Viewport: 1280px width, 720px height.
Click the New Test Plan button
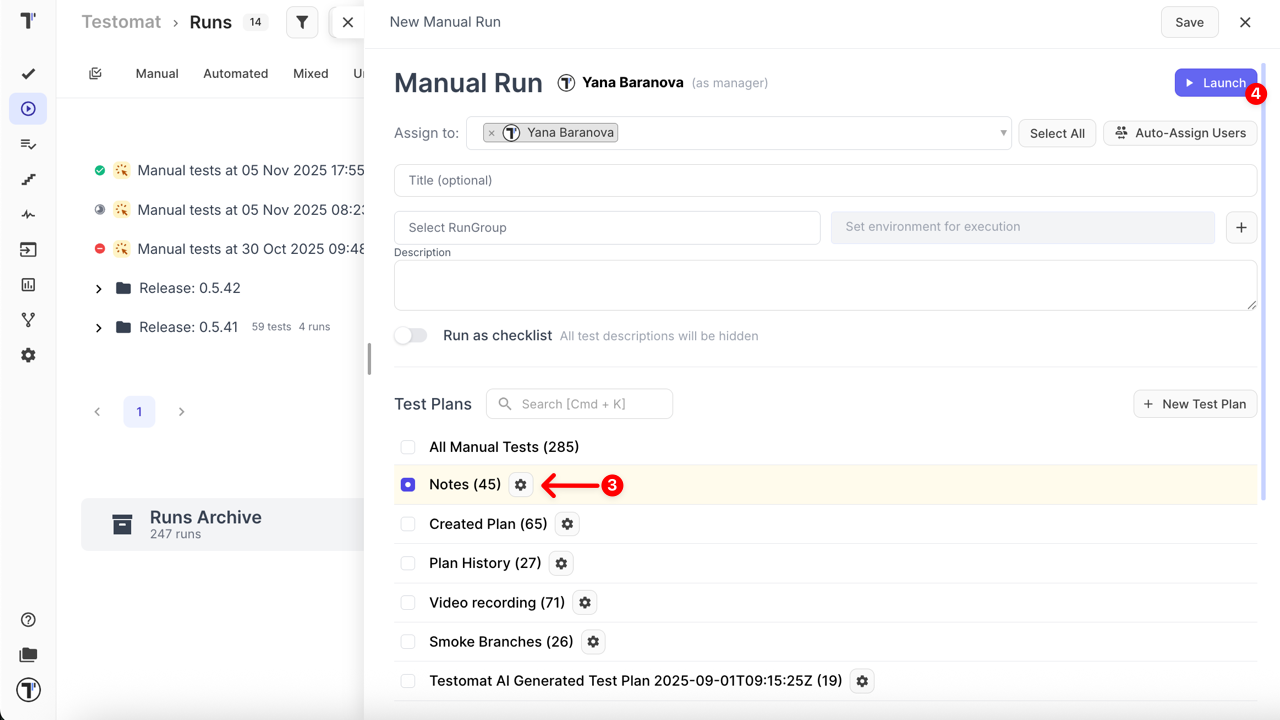click(1195, 404)
